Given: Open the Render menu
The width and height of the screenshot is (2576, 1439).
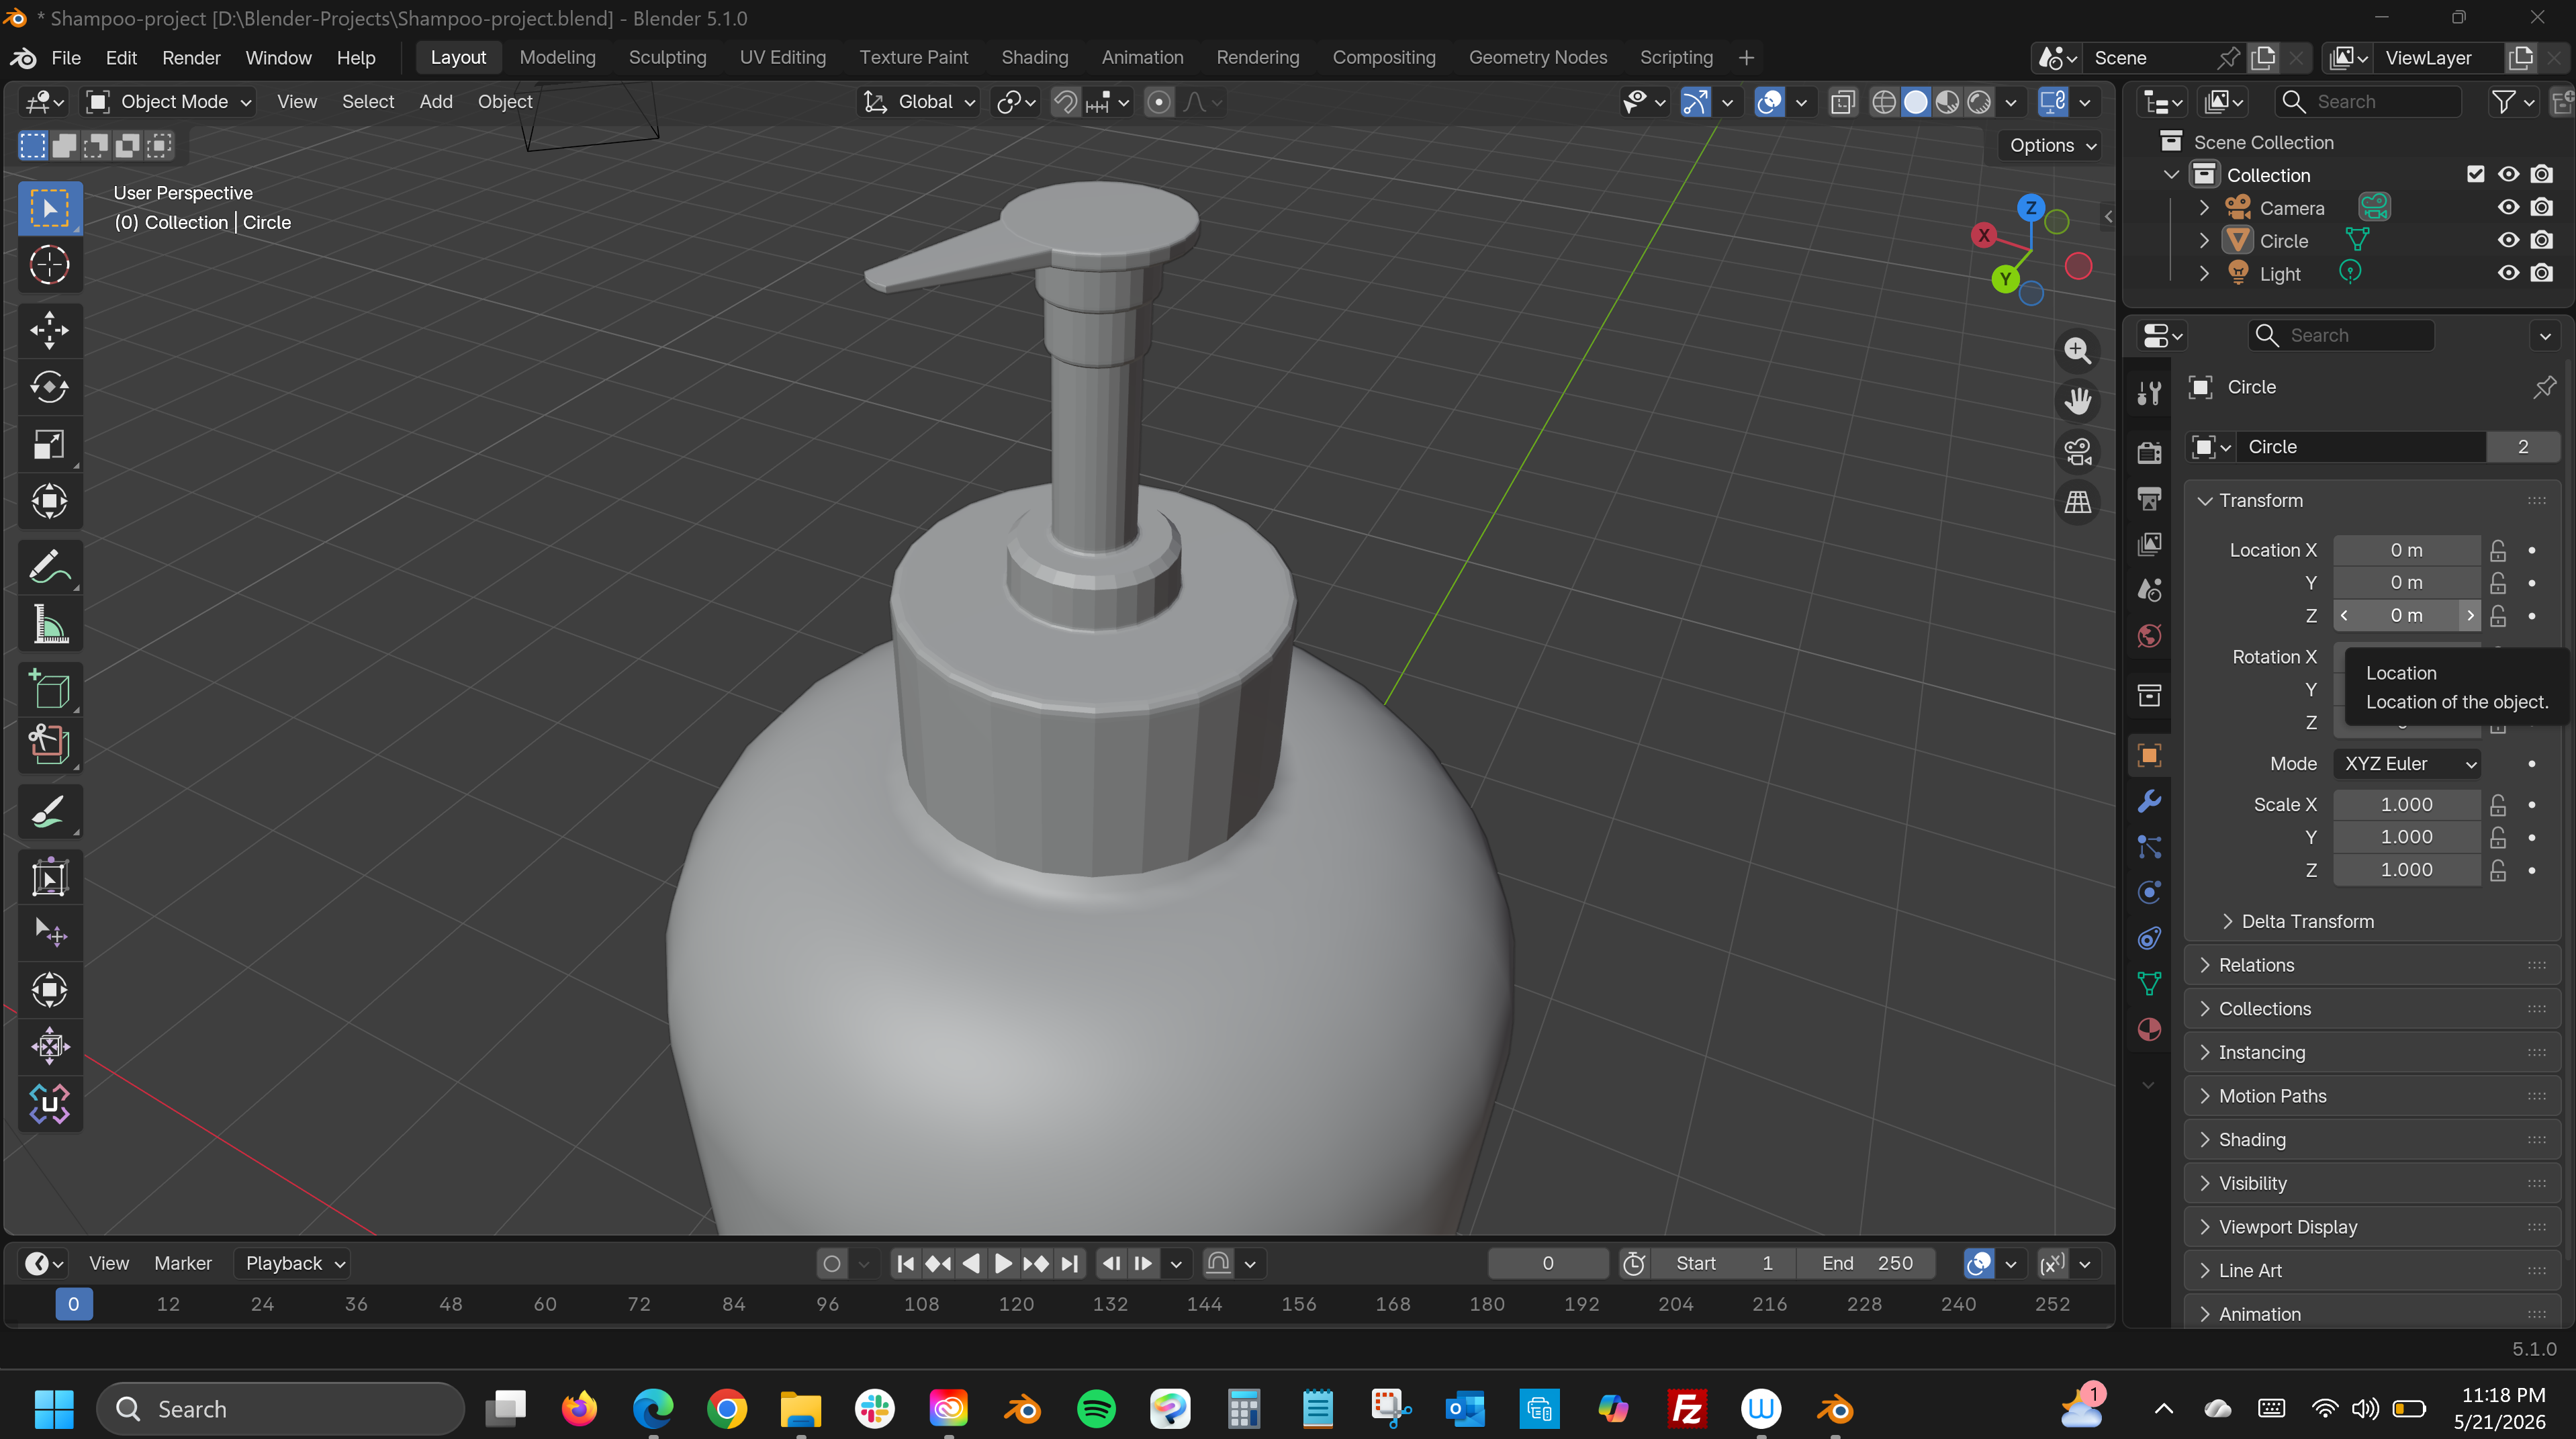Looking at the screenshot, I should click(x=191, y=58).
